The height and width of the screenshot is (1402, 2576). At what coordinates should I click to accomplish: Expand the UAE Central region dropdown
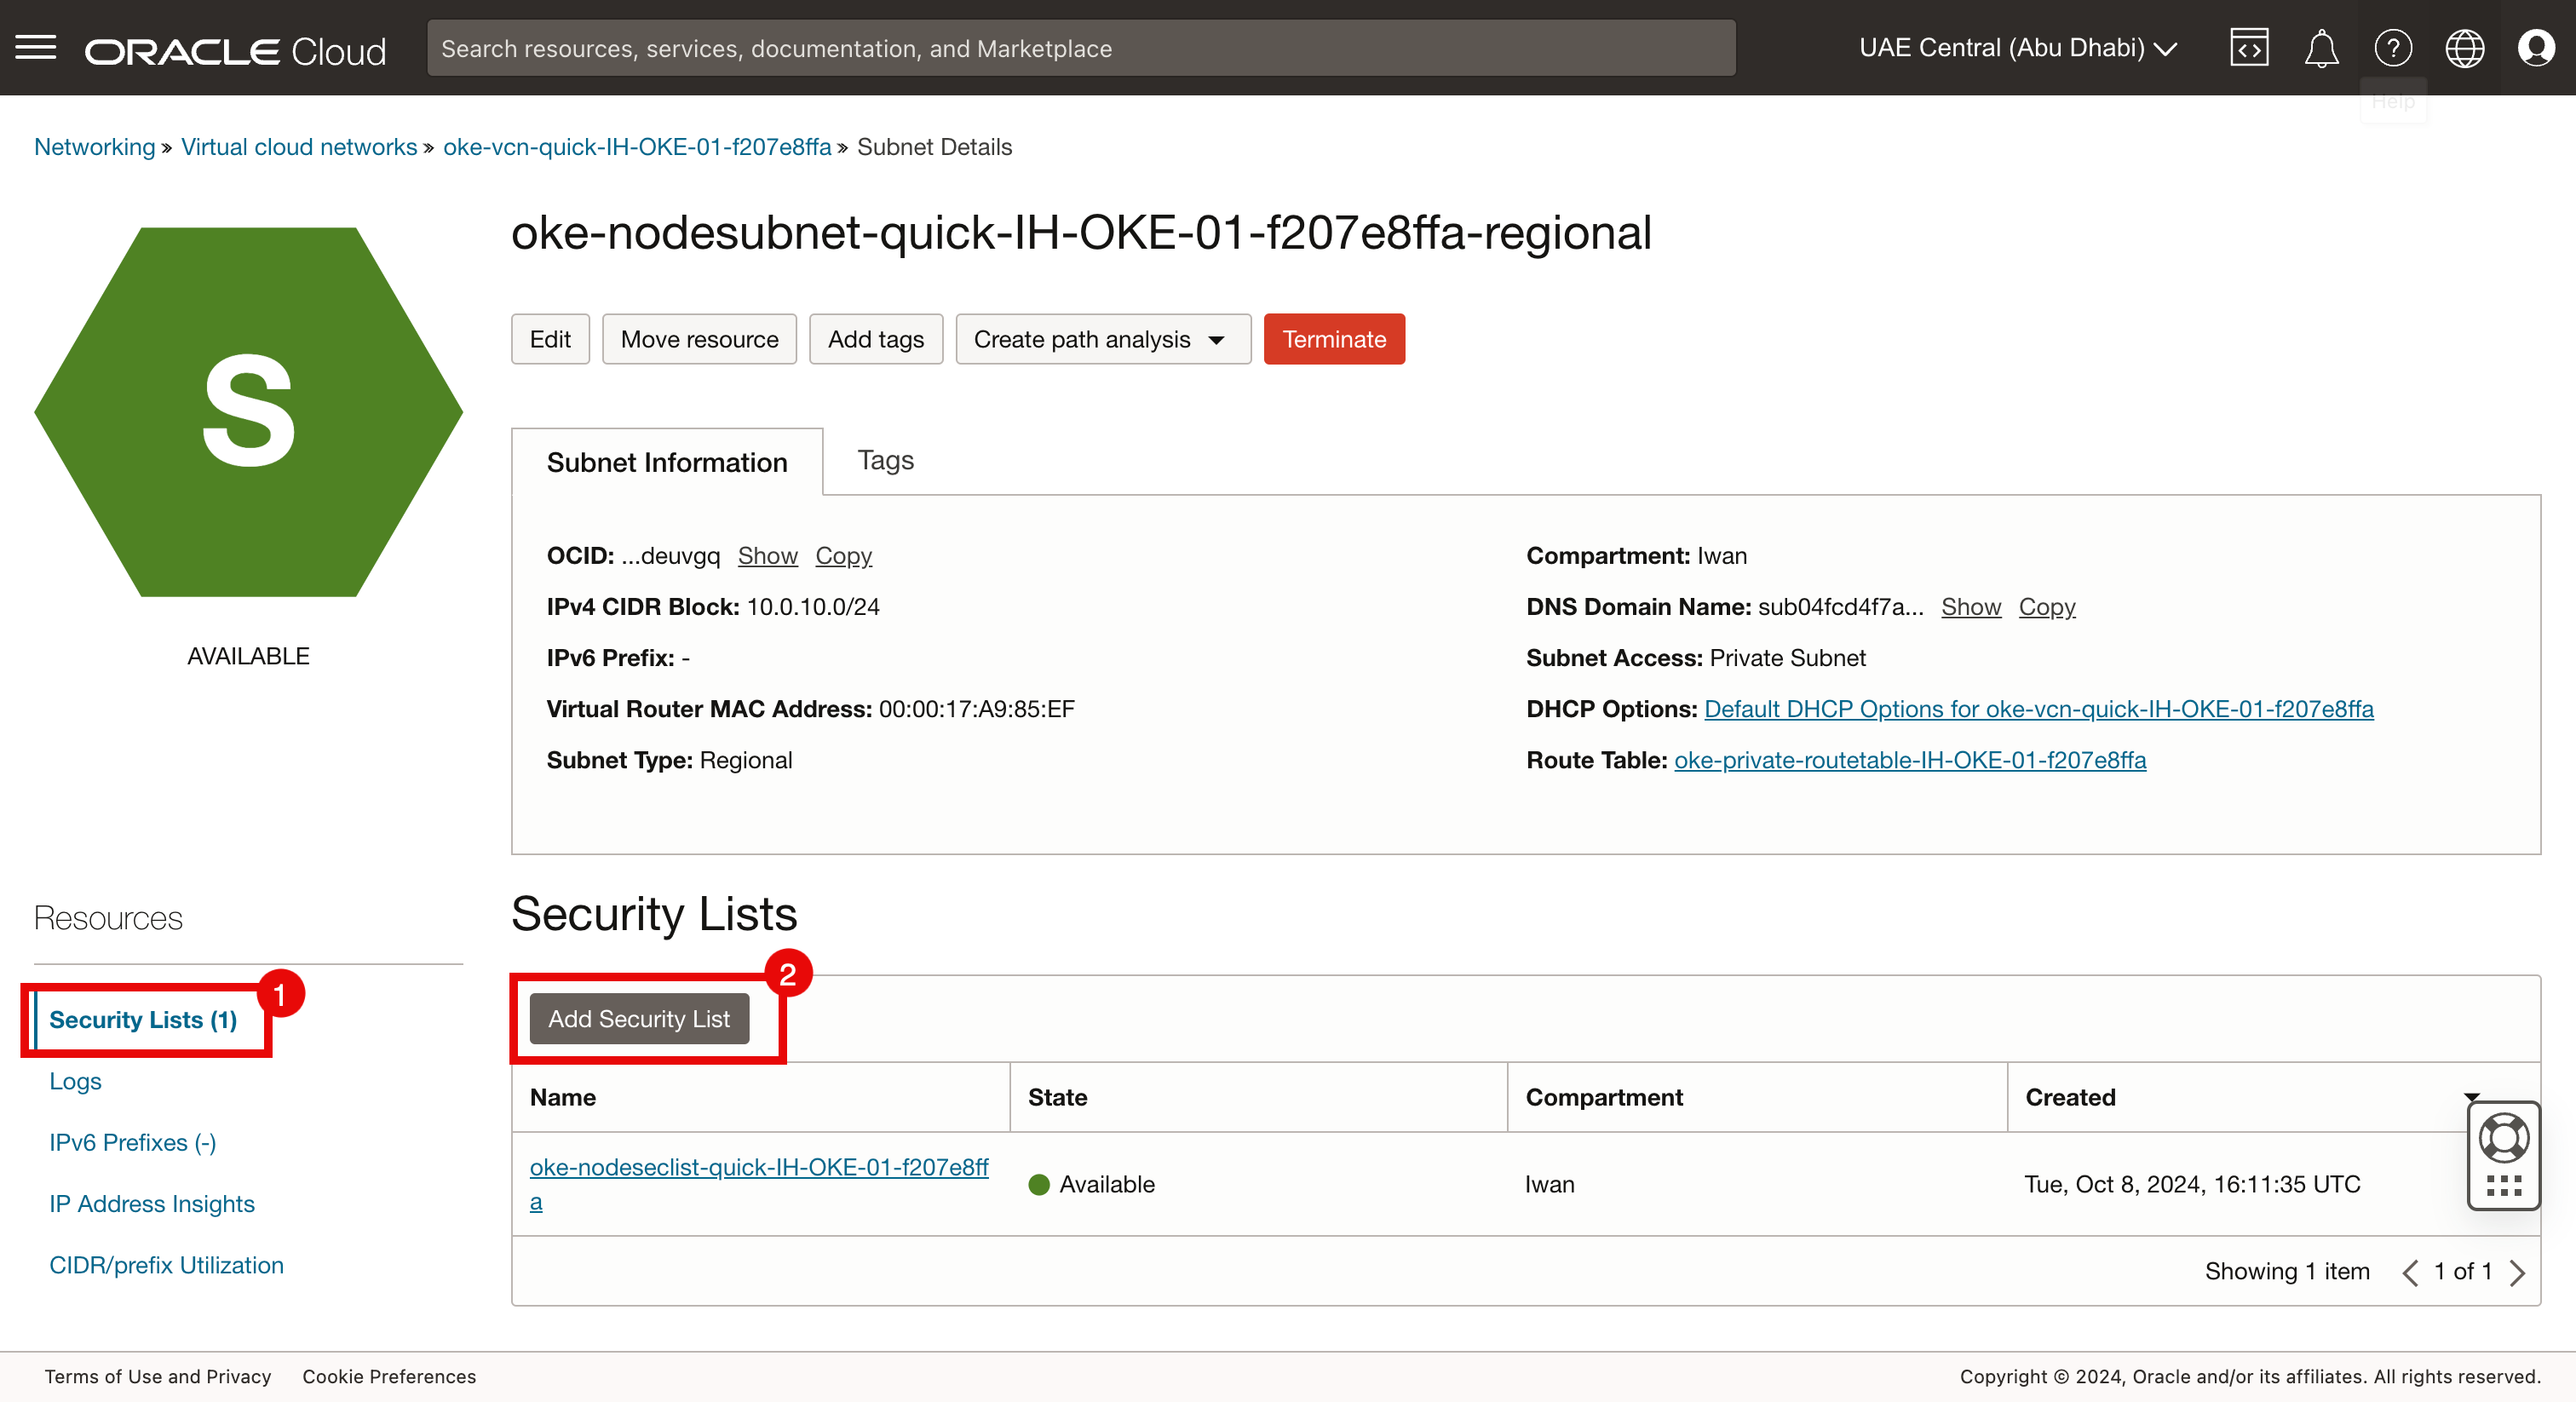2017,48
